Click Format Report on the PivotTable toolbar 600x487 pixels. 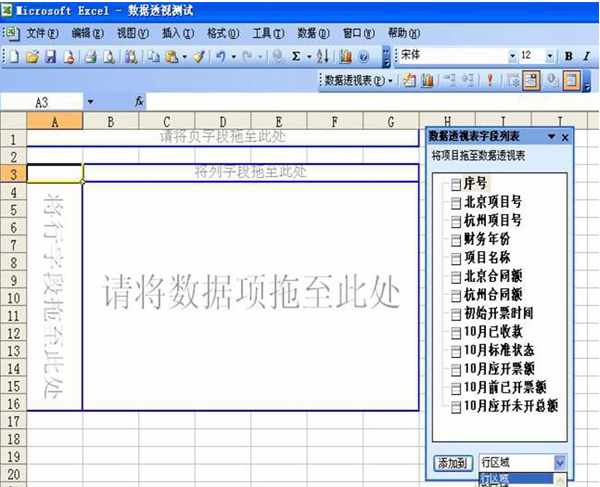coord(409,81)
